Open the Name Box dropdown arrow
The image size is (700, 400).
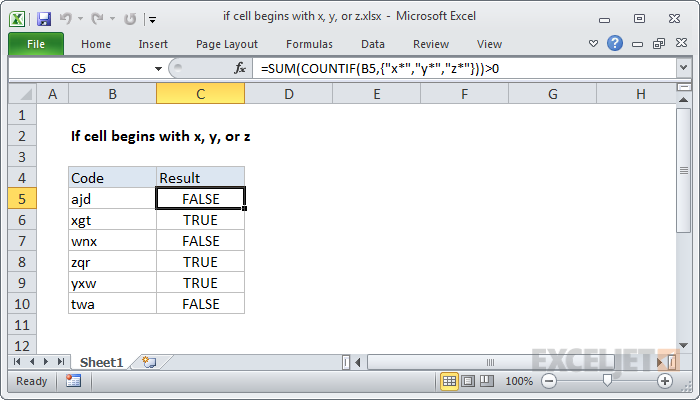157,68
